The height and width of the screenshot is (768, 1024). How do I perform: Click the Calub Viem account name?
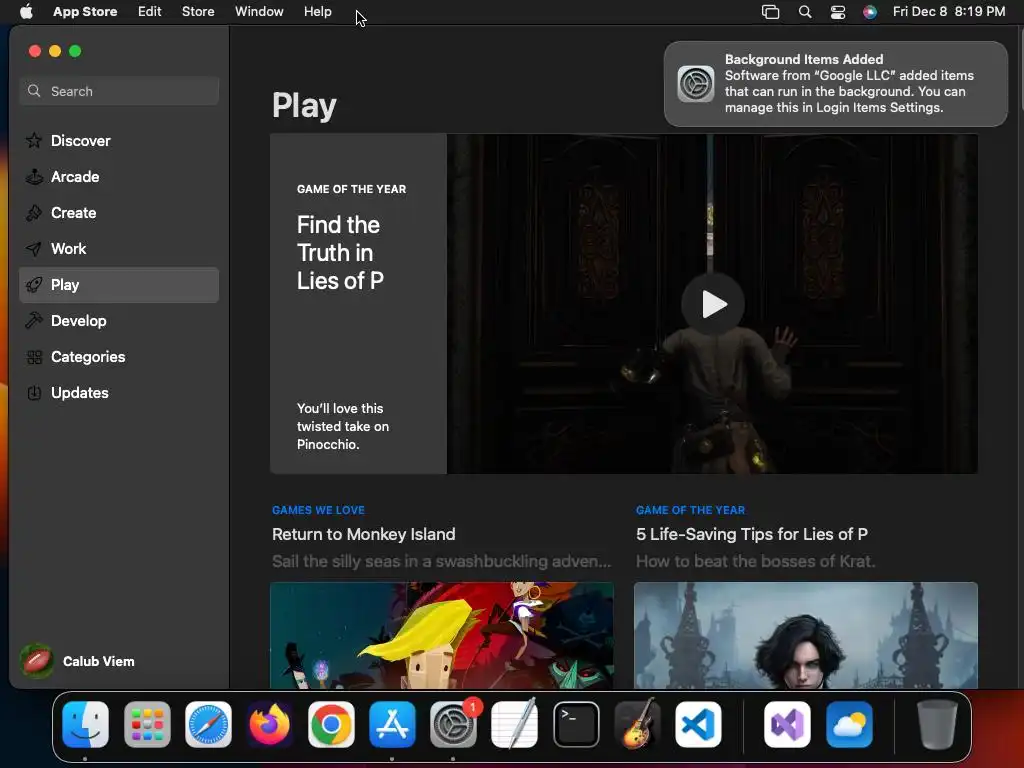click(99, 661)
